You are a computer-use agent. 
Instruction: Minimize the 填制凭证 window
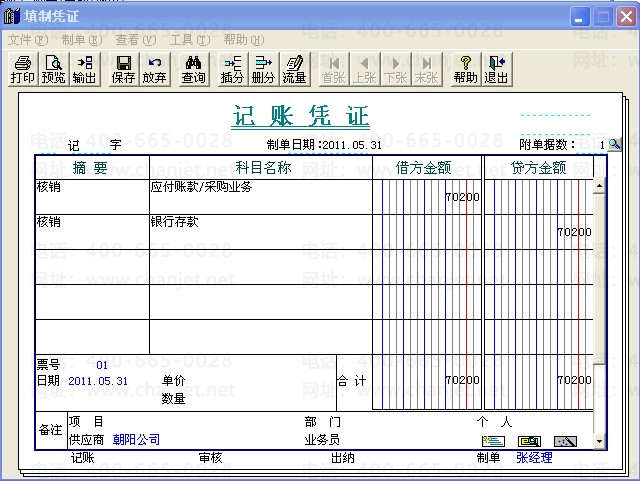[x=580, y=17]
